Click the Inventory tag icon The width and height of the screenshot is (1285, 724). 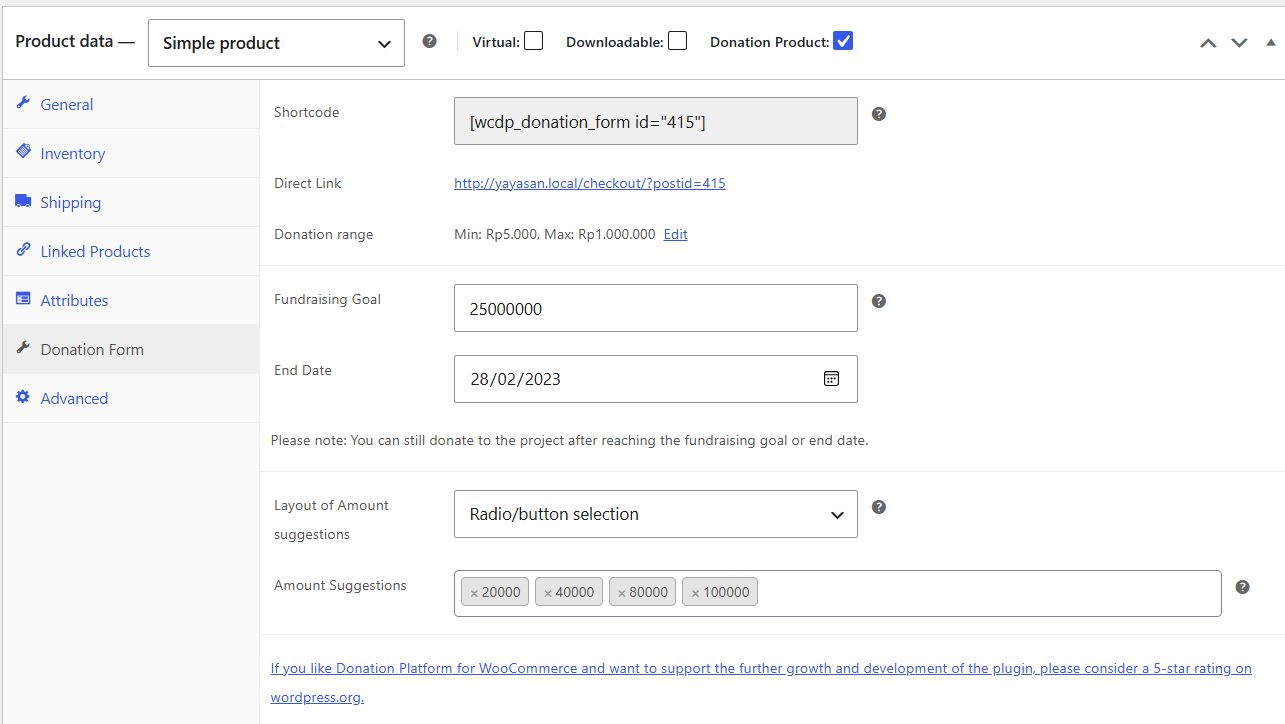tap(23, 152)
